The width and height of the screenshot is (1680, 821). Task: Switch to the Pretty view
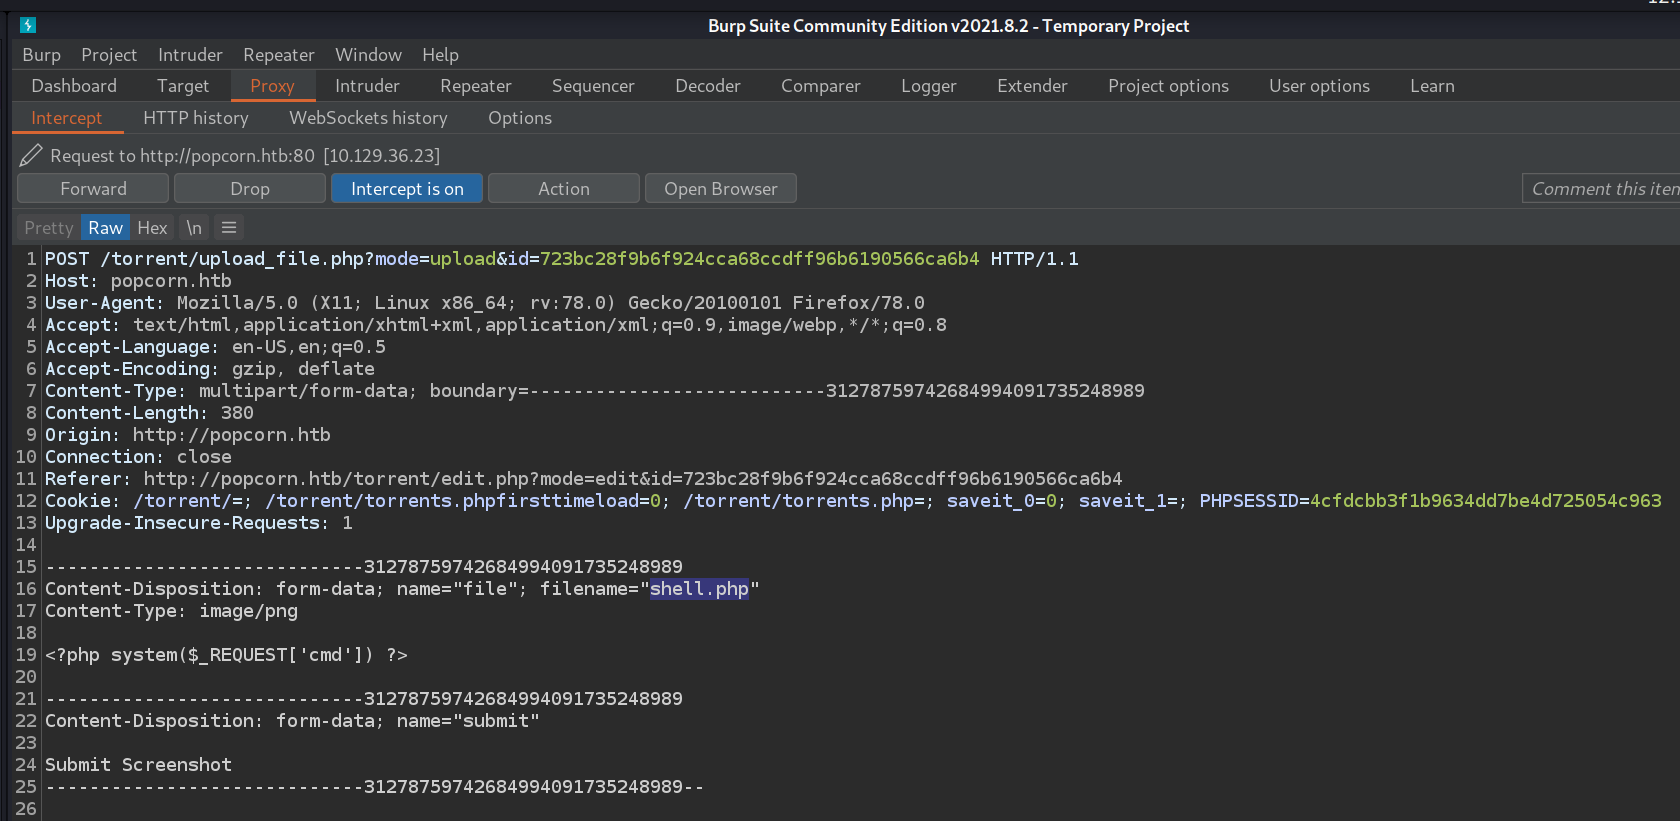tap(49, 228)
